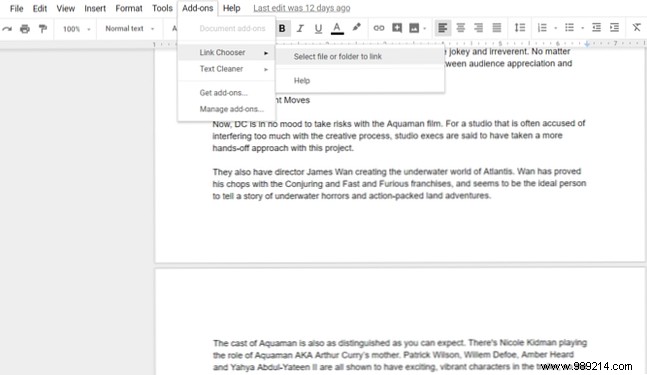
Task: Click the 'Now, DC is in no mood' paragraph
Action: coord(399,135)
